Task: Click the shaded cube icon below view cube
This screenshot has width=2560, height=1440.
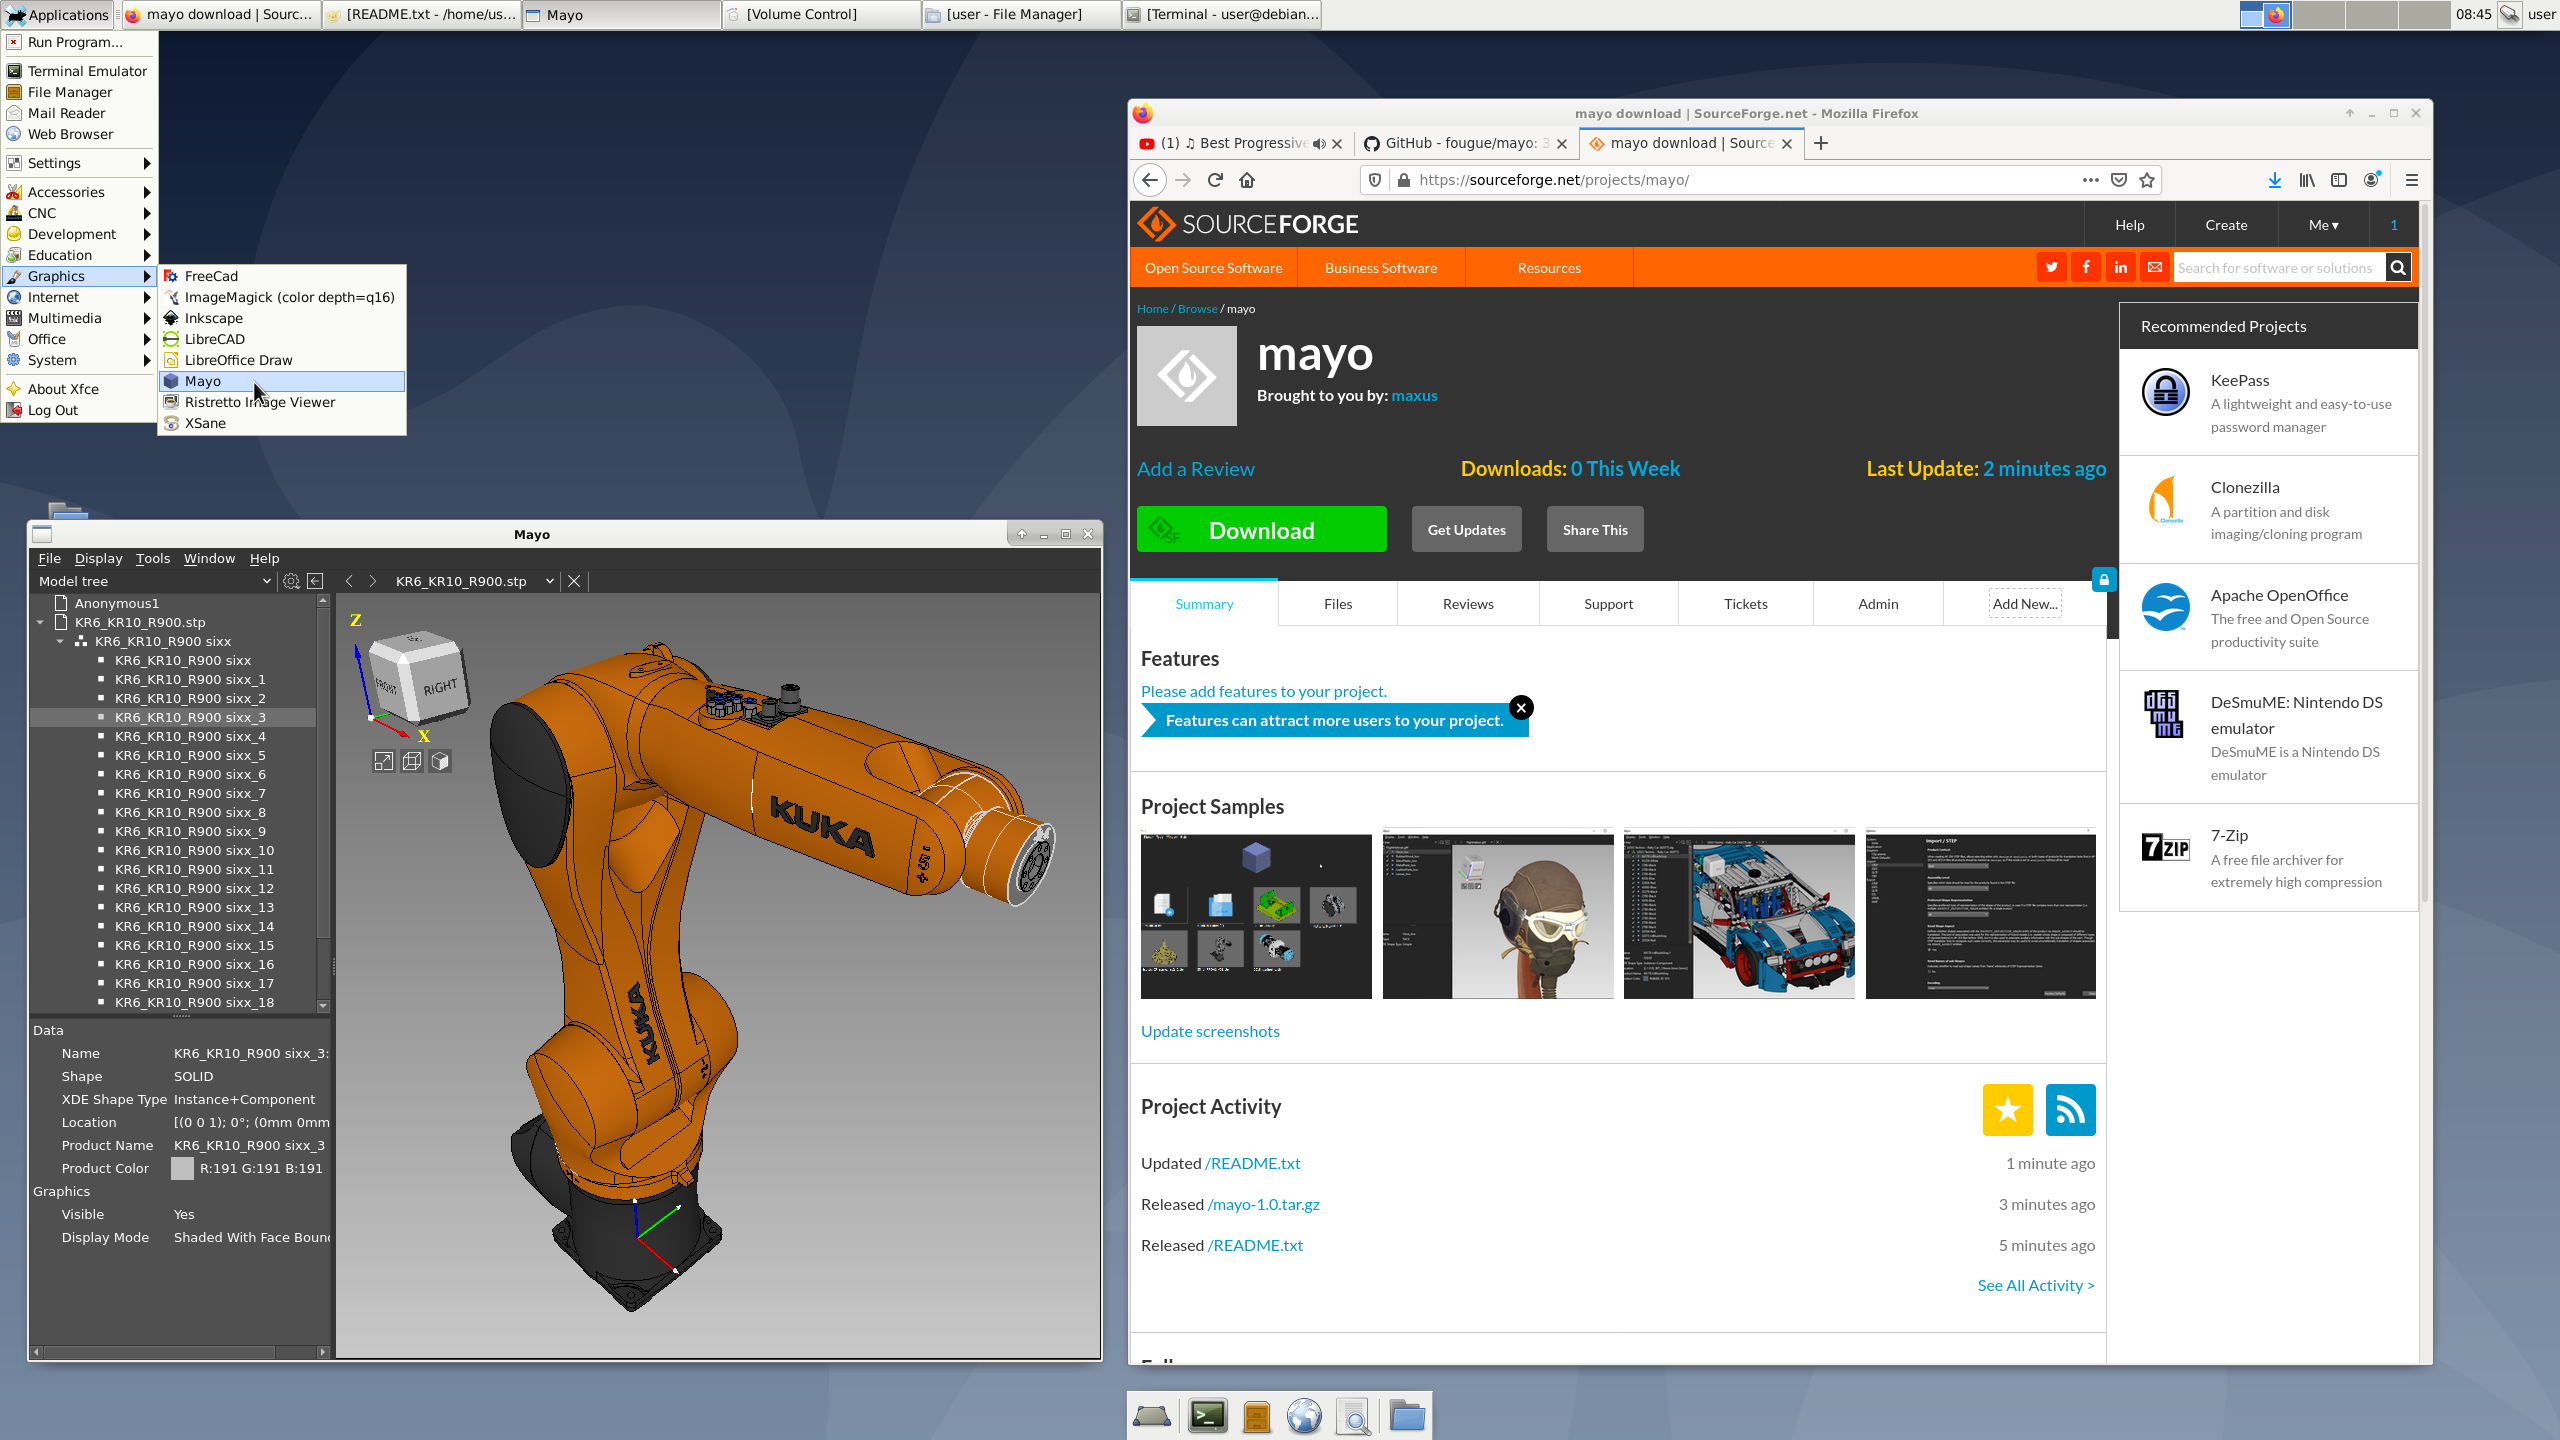Action: (x=440, y=761)
